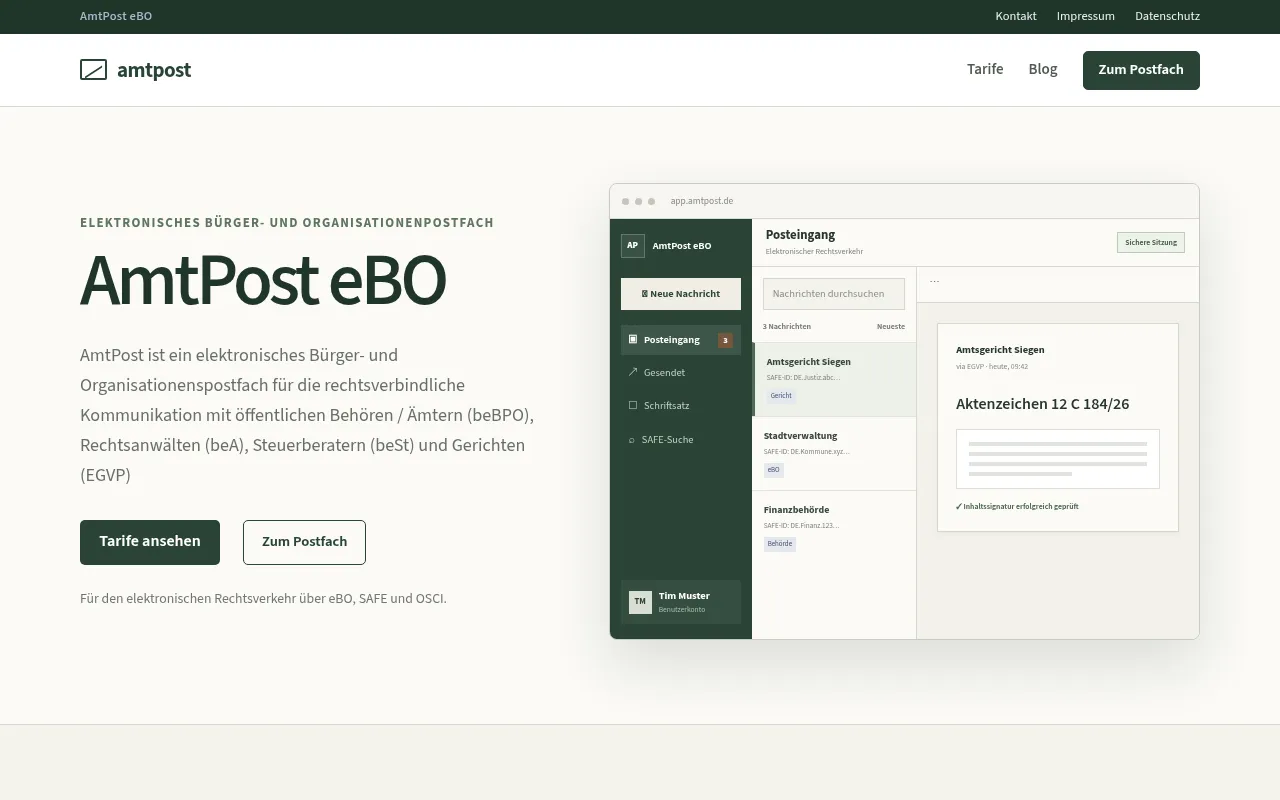The image size is (1280, 800).
Task: Click the Gericht tag on Amtsgericht message
Action: click(x=781, y=396)
